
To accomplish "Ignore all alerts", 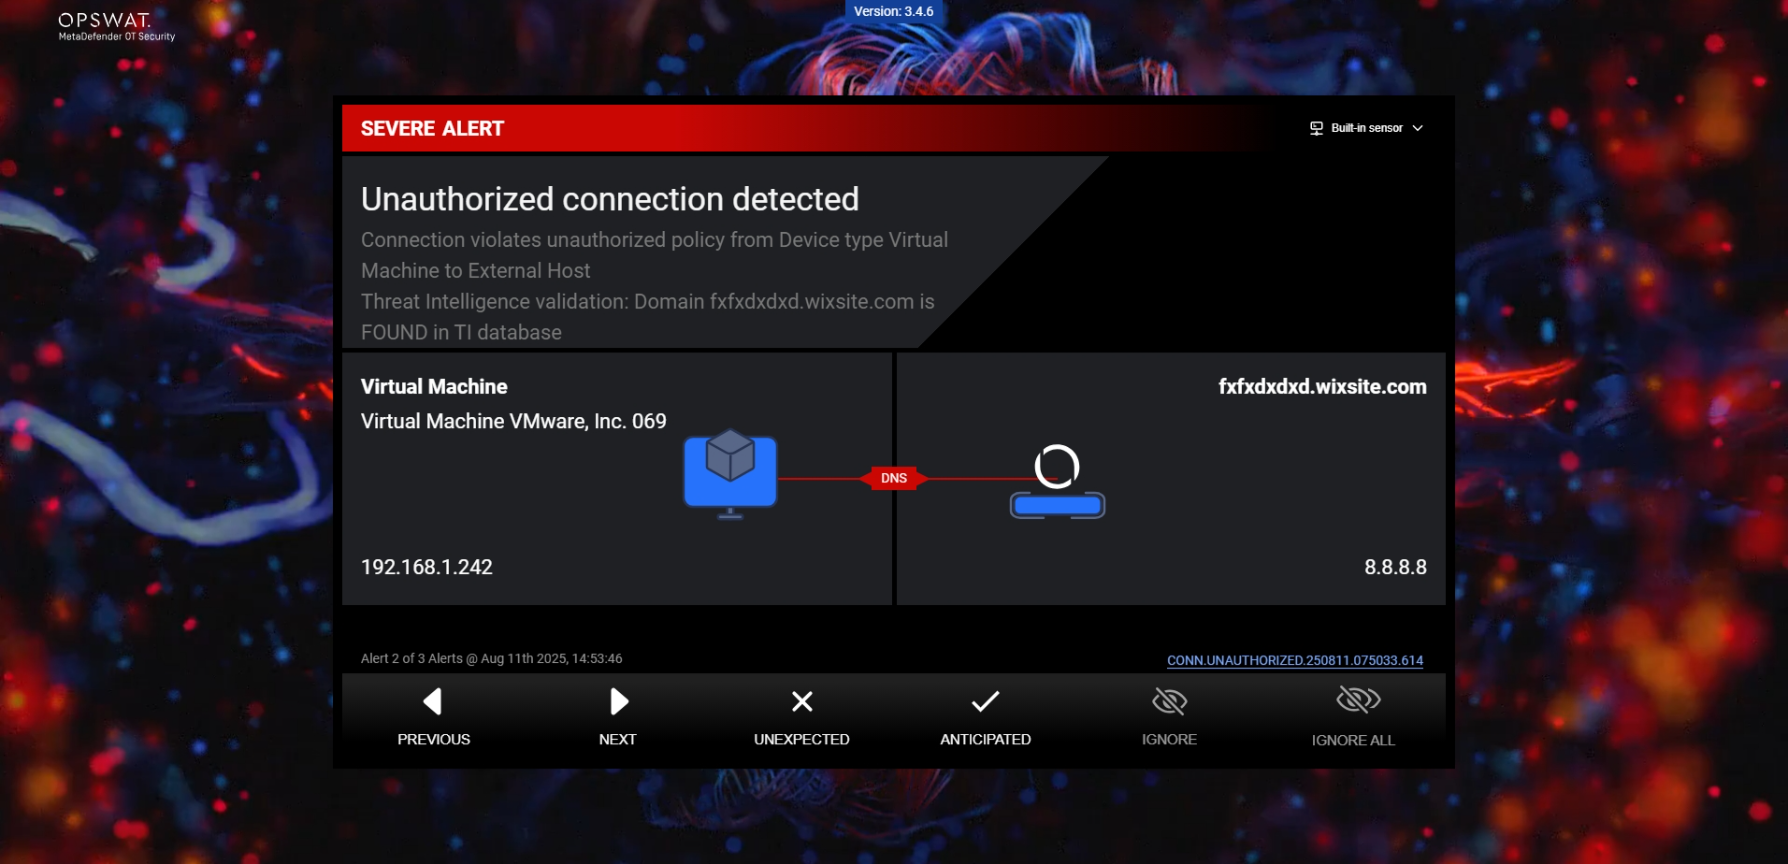I will [x=1353, y=717].
